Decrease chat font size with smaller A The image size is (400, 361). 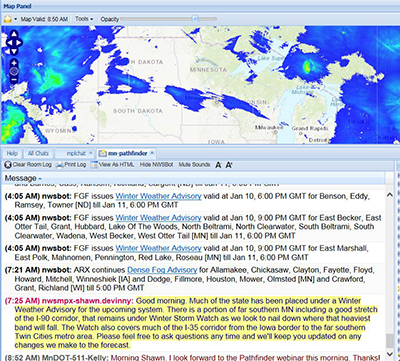(x=218, y=165)
